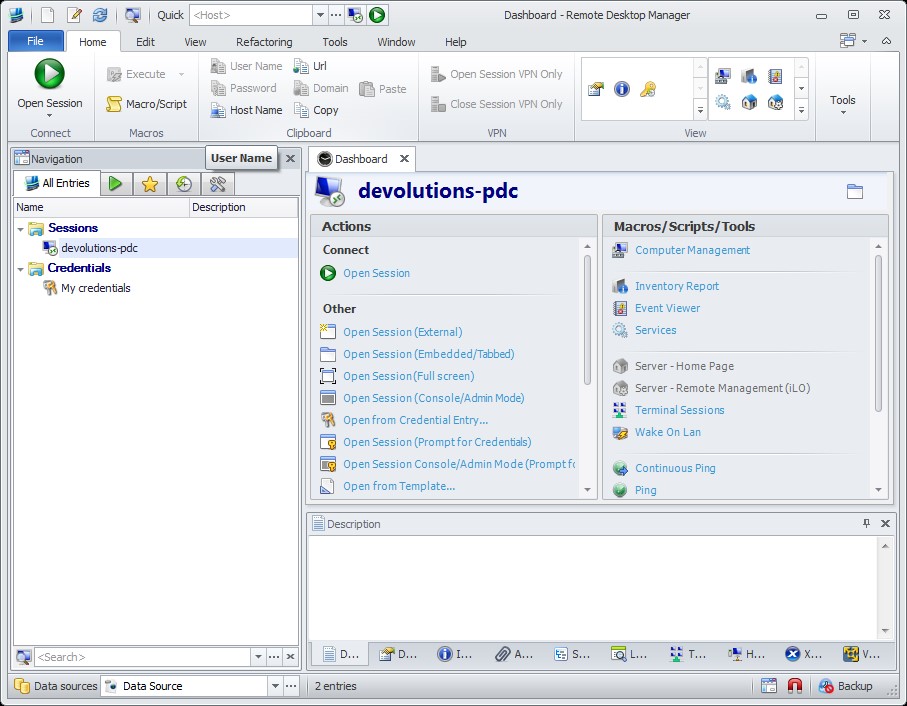Click the Computer Management link
The height and width of the screenshot is (706, 907).
tap(692, 250)
